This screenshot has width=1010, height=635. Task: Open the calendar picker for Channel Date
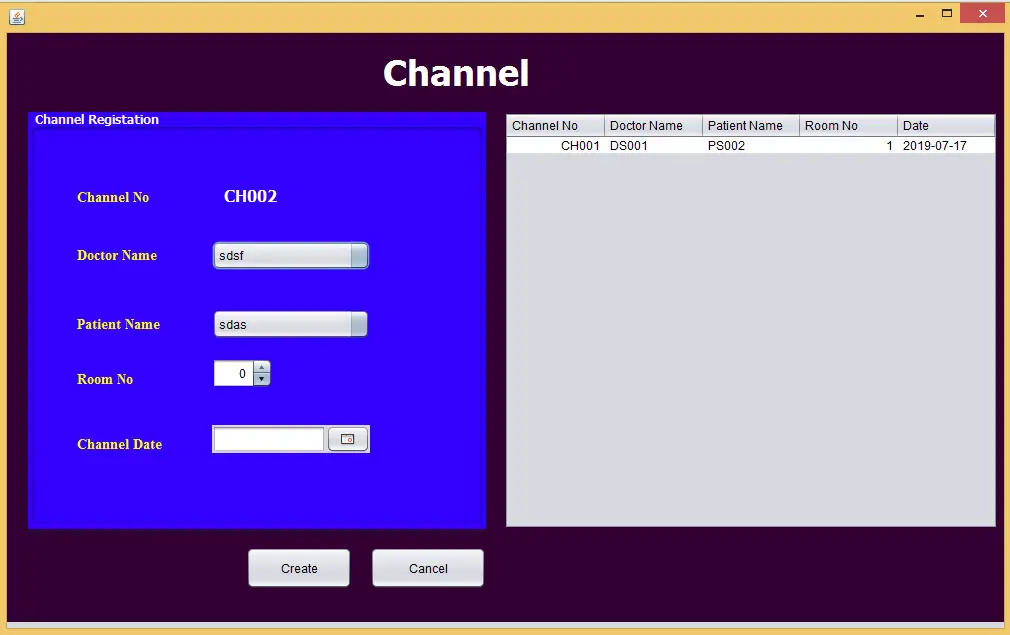pyautogui.click(x=347, y=438)
